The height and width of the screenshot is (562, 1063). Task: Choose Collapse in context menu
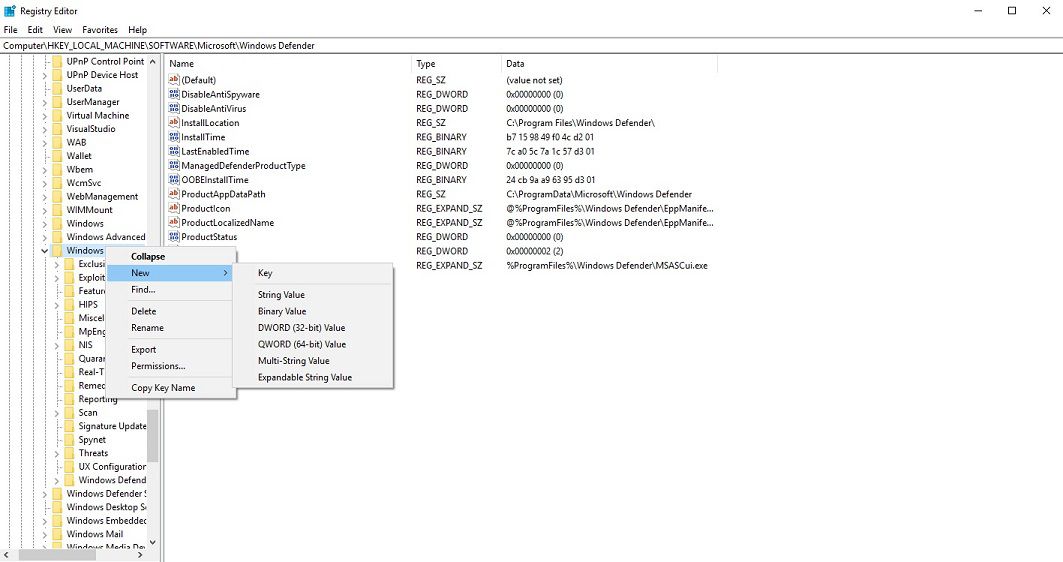171,257
